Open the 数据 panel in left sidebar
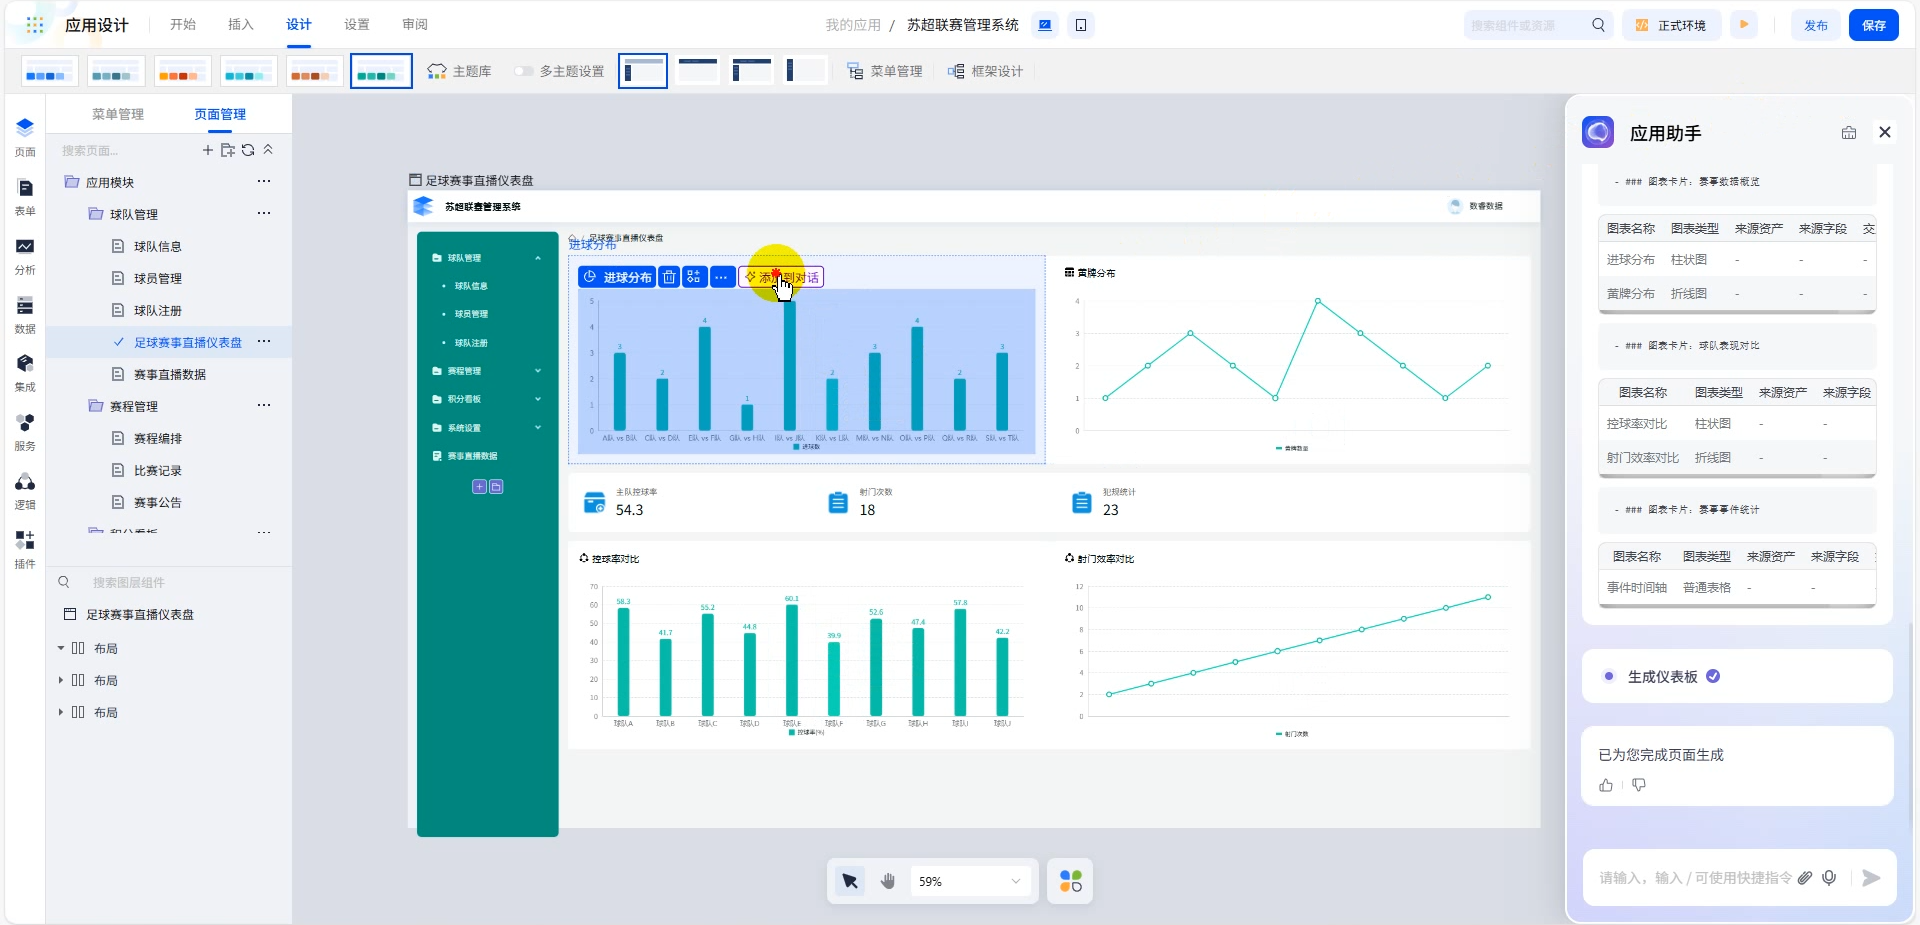 [x=25, y=313]
